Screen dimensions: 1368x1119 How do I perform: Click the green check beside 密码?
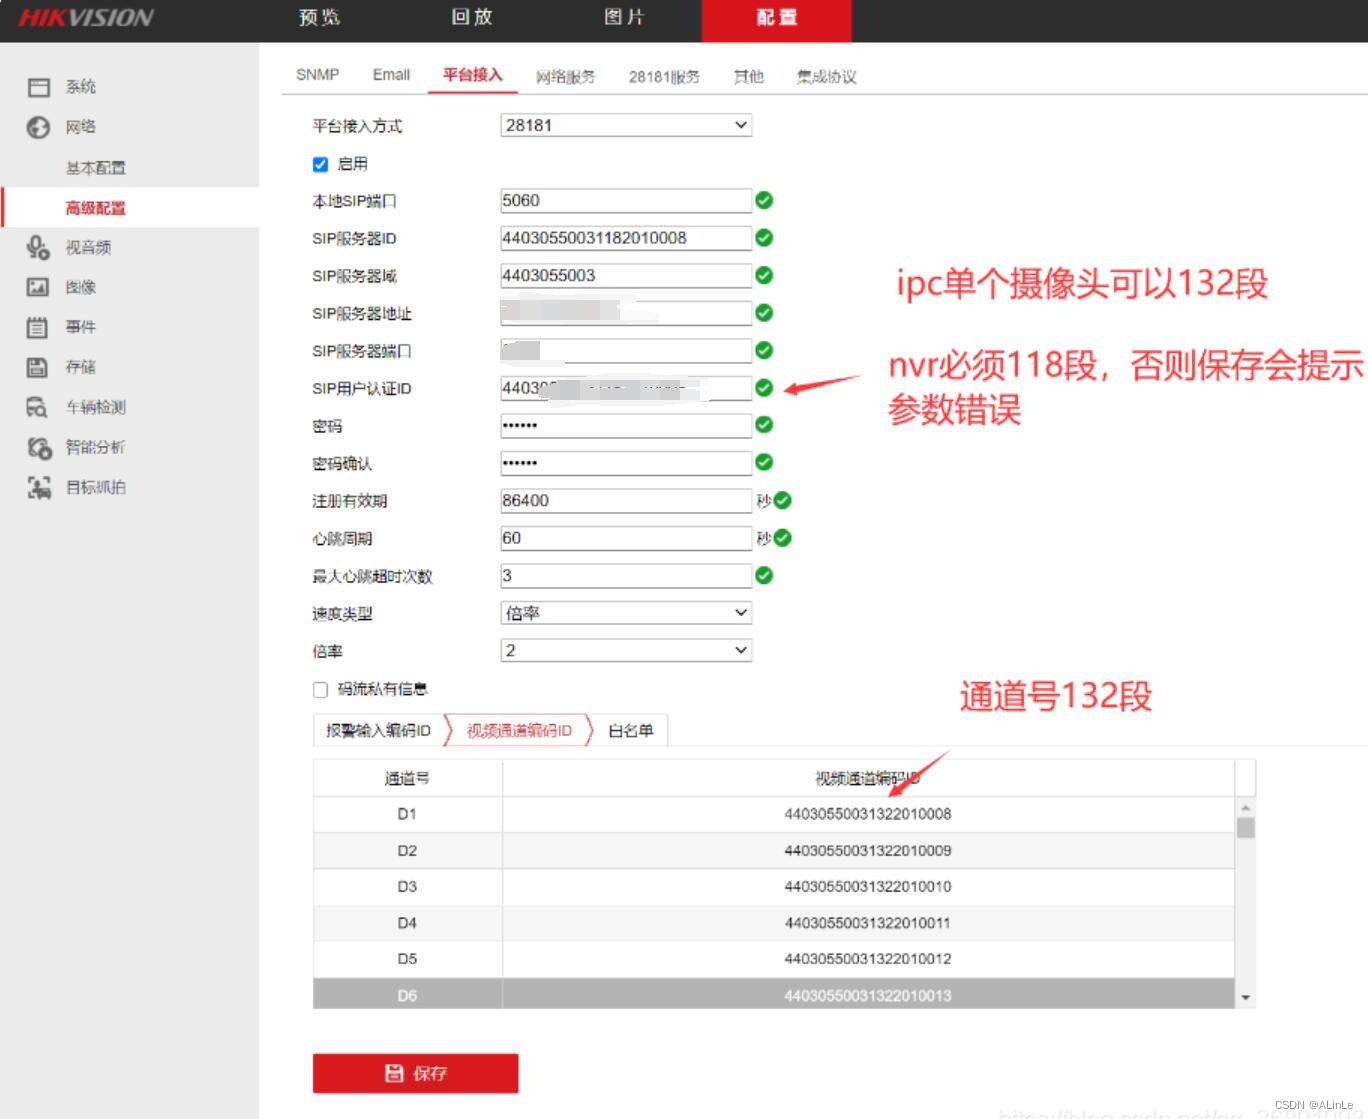click(764, 425)
